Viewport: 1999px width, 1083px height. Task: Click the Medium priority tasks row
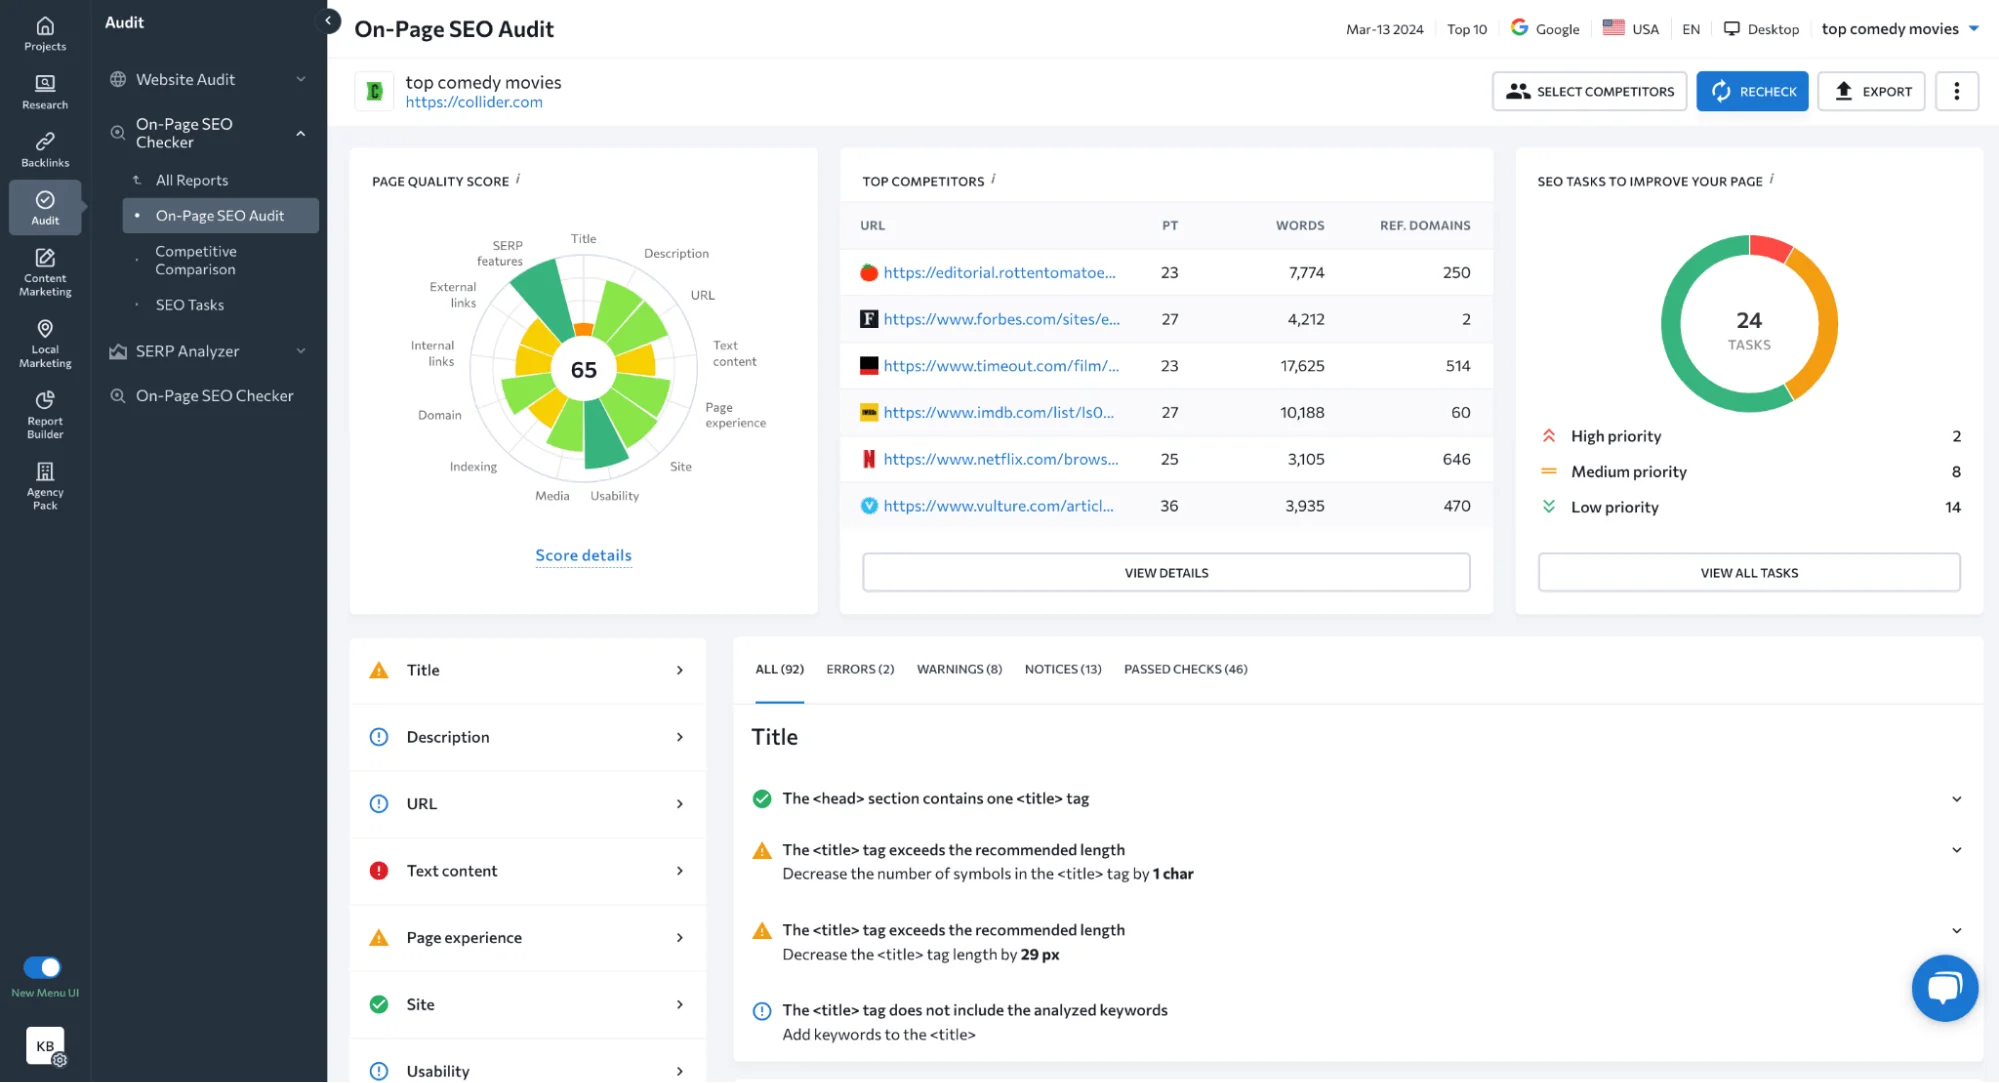coord(1750,472)
